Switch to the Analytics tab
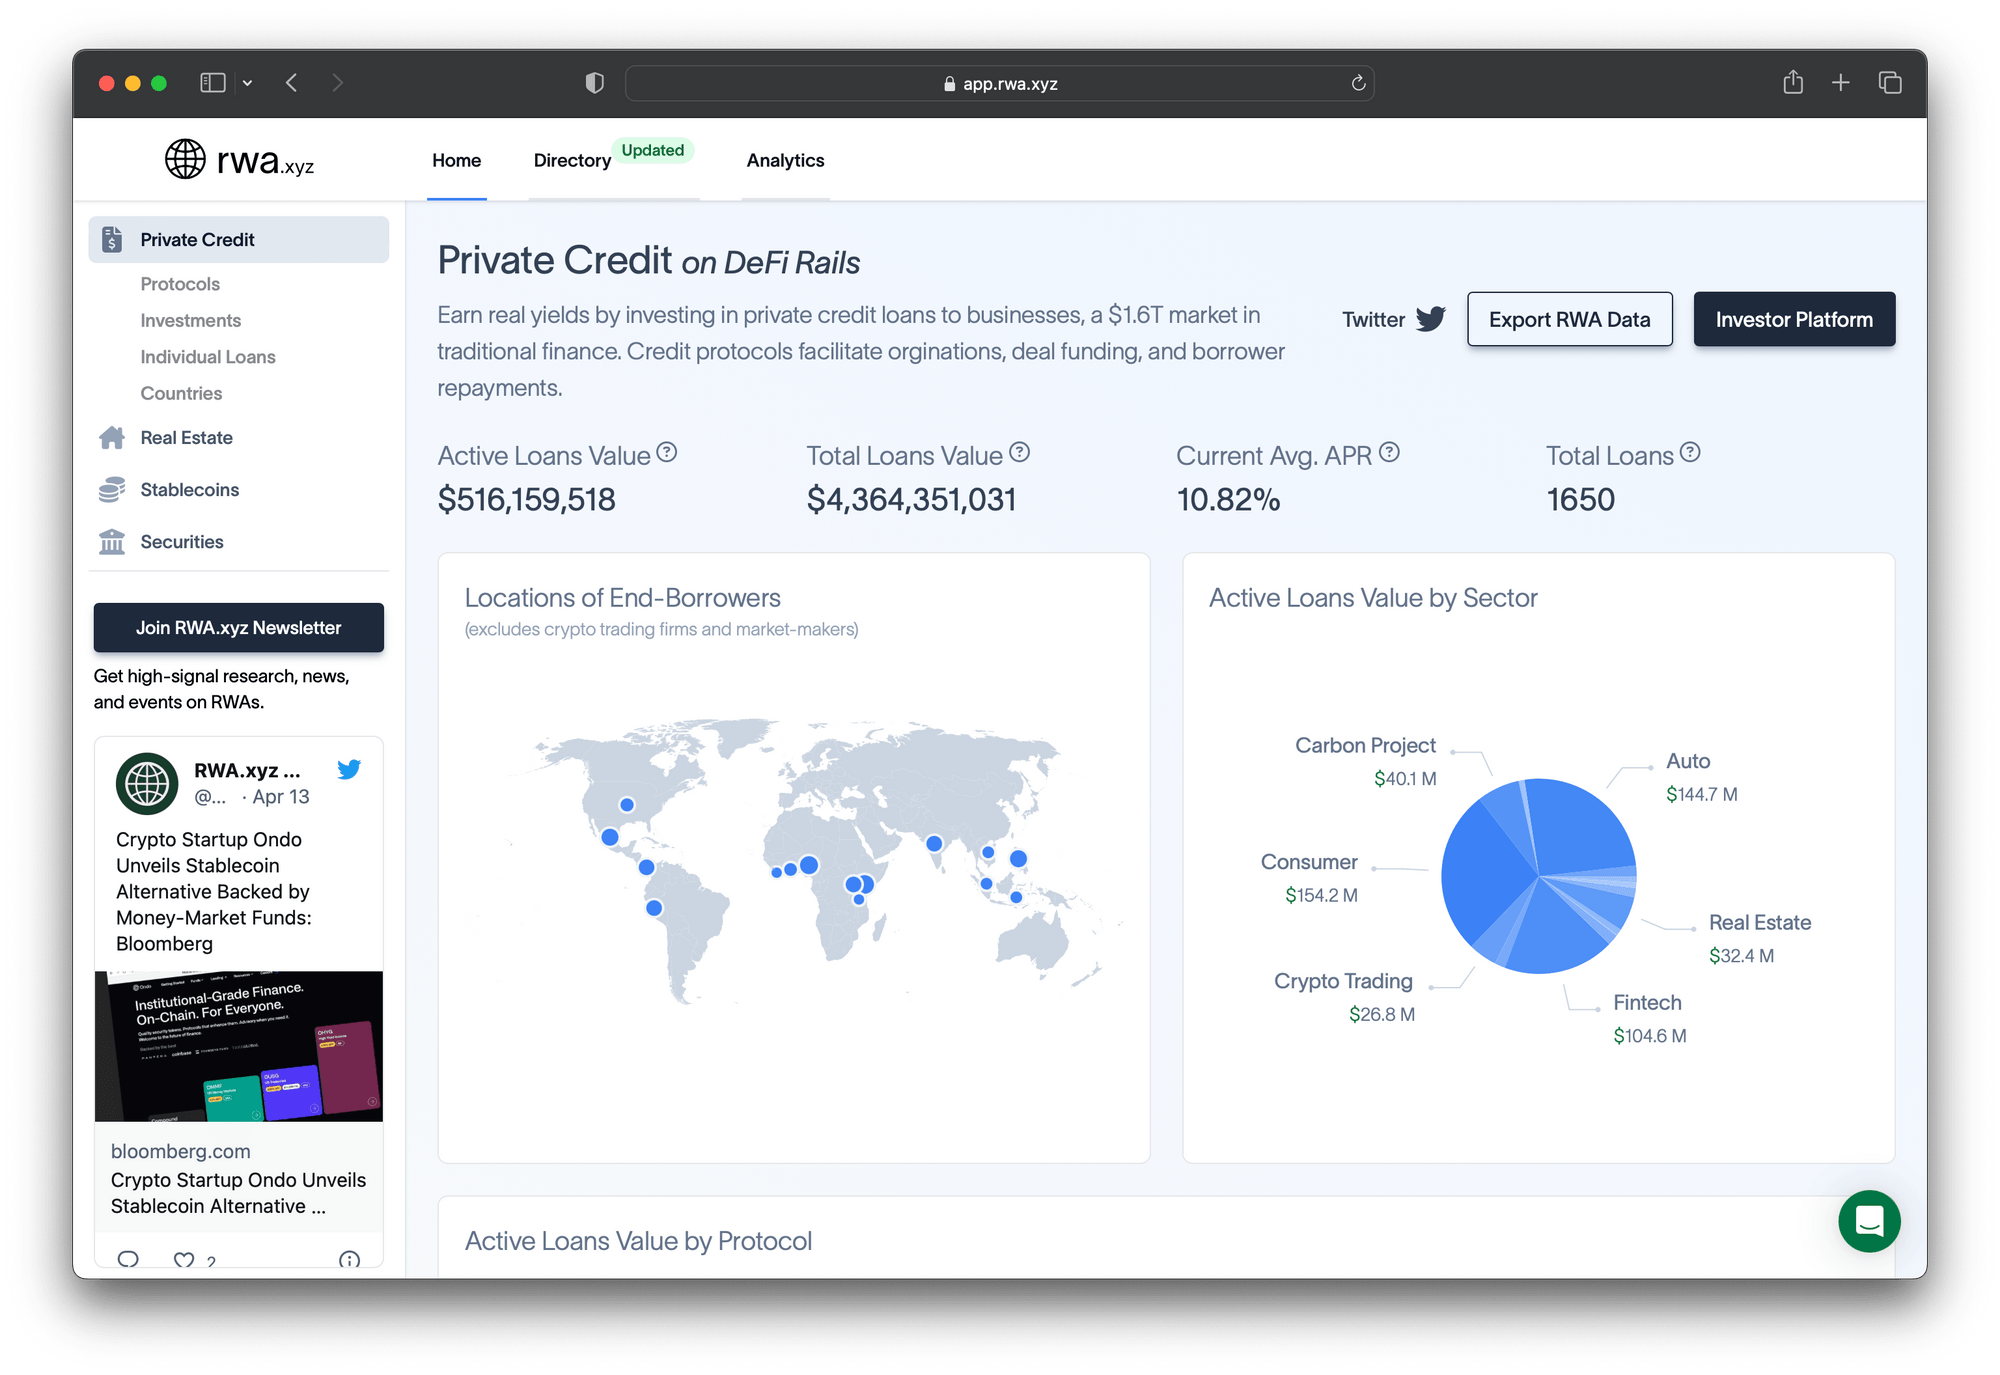2000x1375 pixels. [x=784, y=160]
